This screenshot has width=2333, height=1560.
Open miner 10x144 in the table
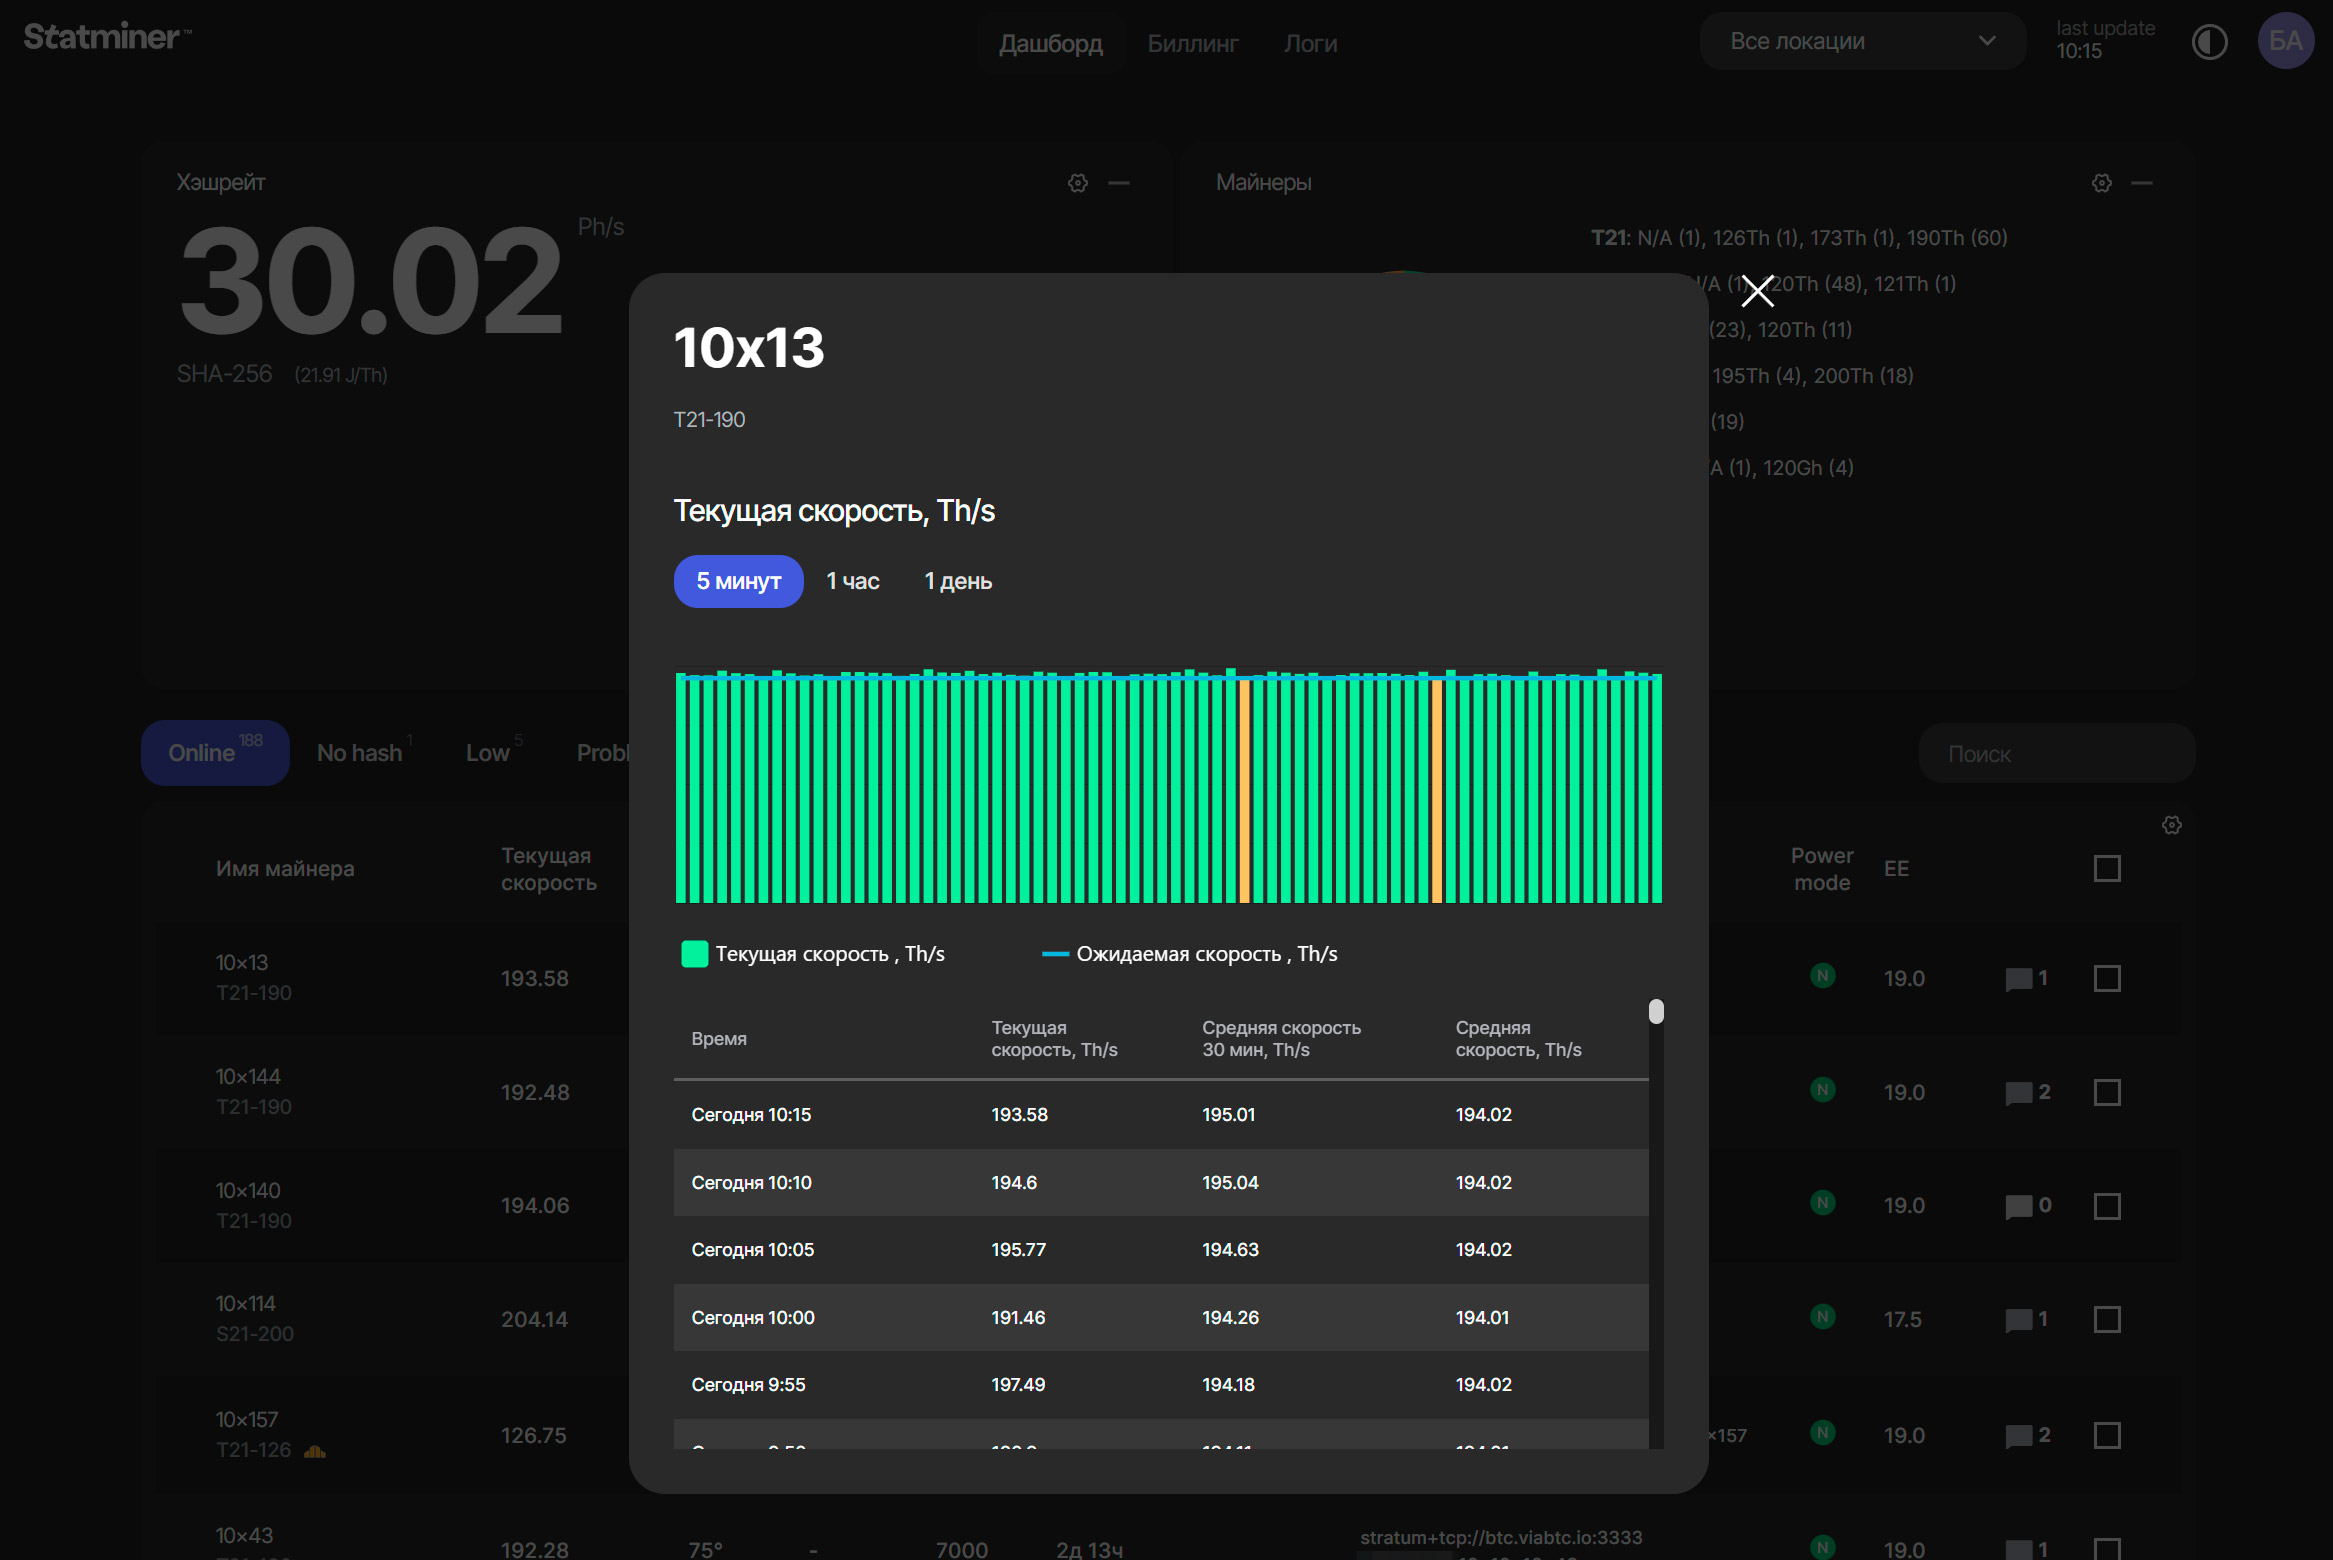[x=248, y=1077]
